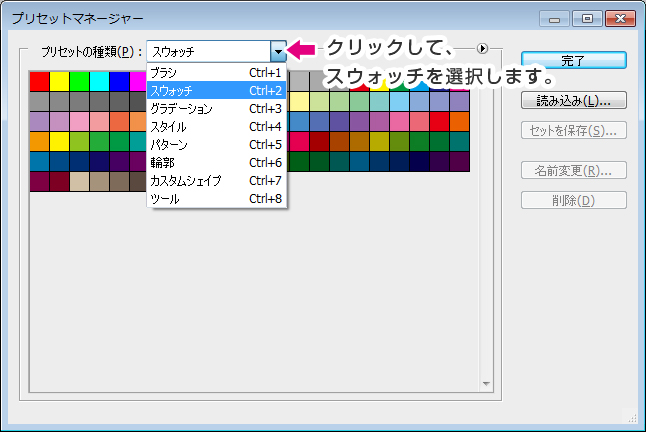Select パターン preset type
The width and height of the screenshot is (646, 432).
tap(217, 145)
